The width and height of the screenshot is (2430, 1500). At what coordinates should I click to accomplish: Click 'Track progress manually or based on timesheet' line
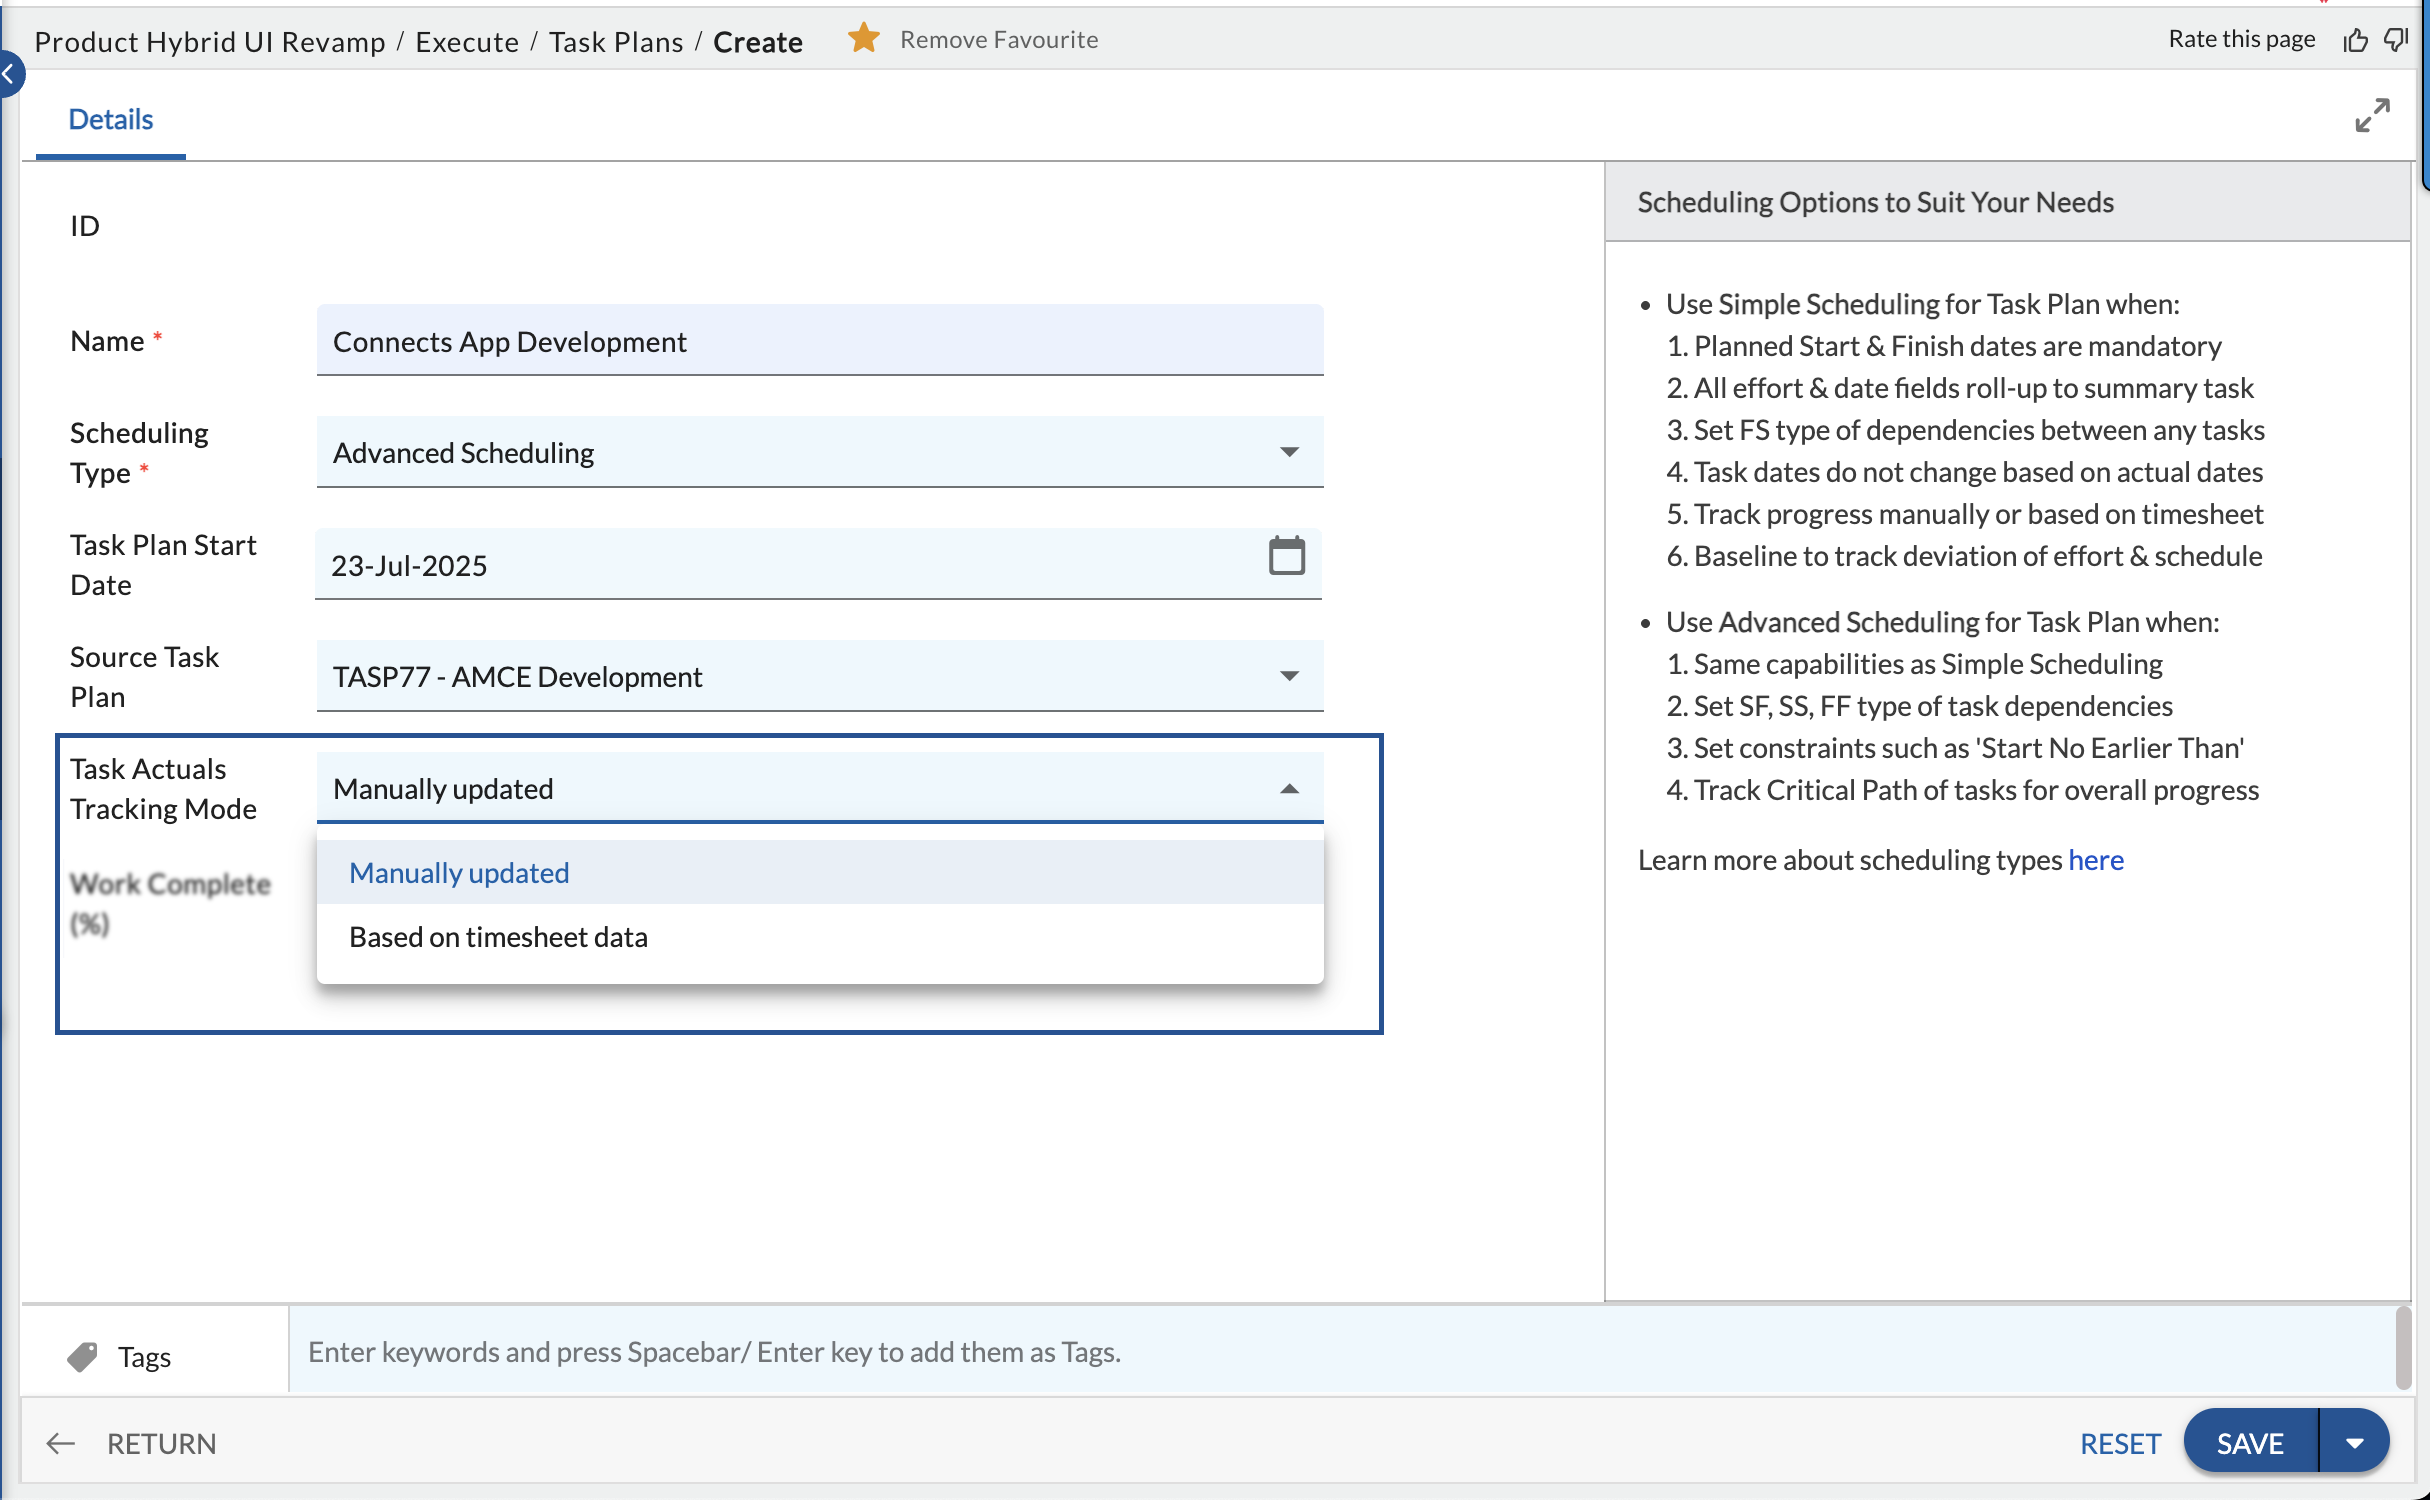[x=1964, y=513]
